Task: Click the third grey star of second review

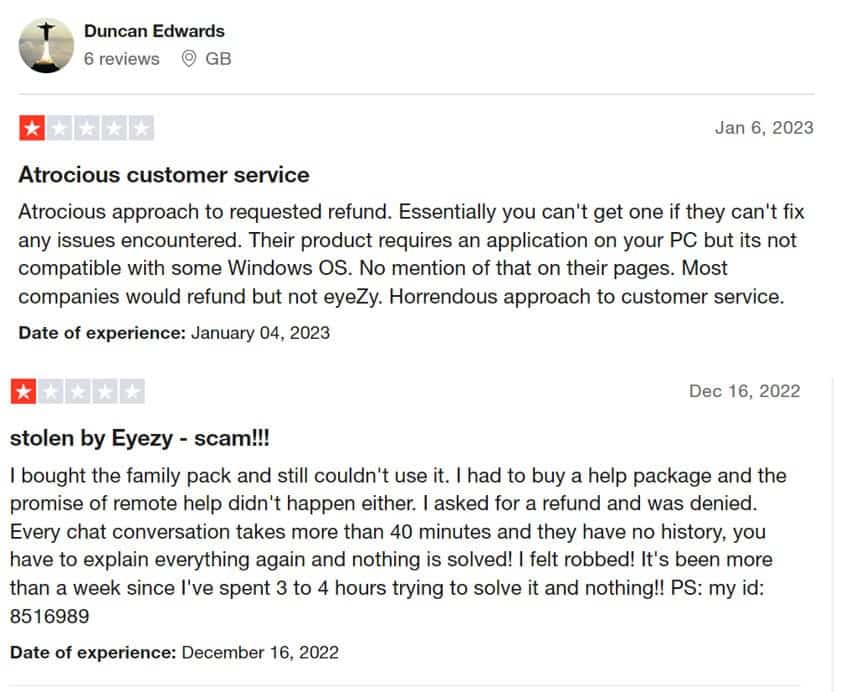Action: click(78, 392)
